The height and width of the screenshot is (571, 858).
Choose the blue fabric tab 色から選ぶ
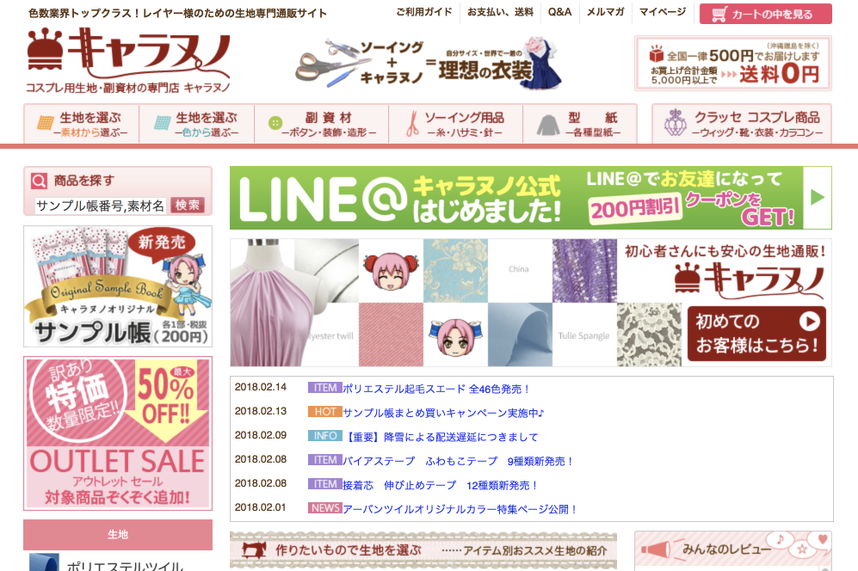pos(197,124)
